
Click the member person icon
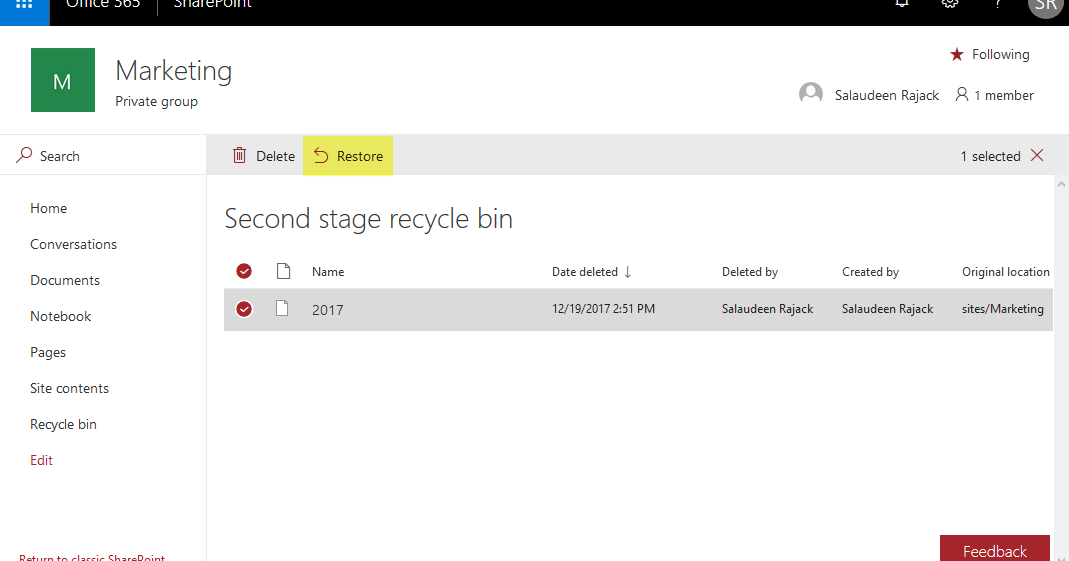point(961,95)
